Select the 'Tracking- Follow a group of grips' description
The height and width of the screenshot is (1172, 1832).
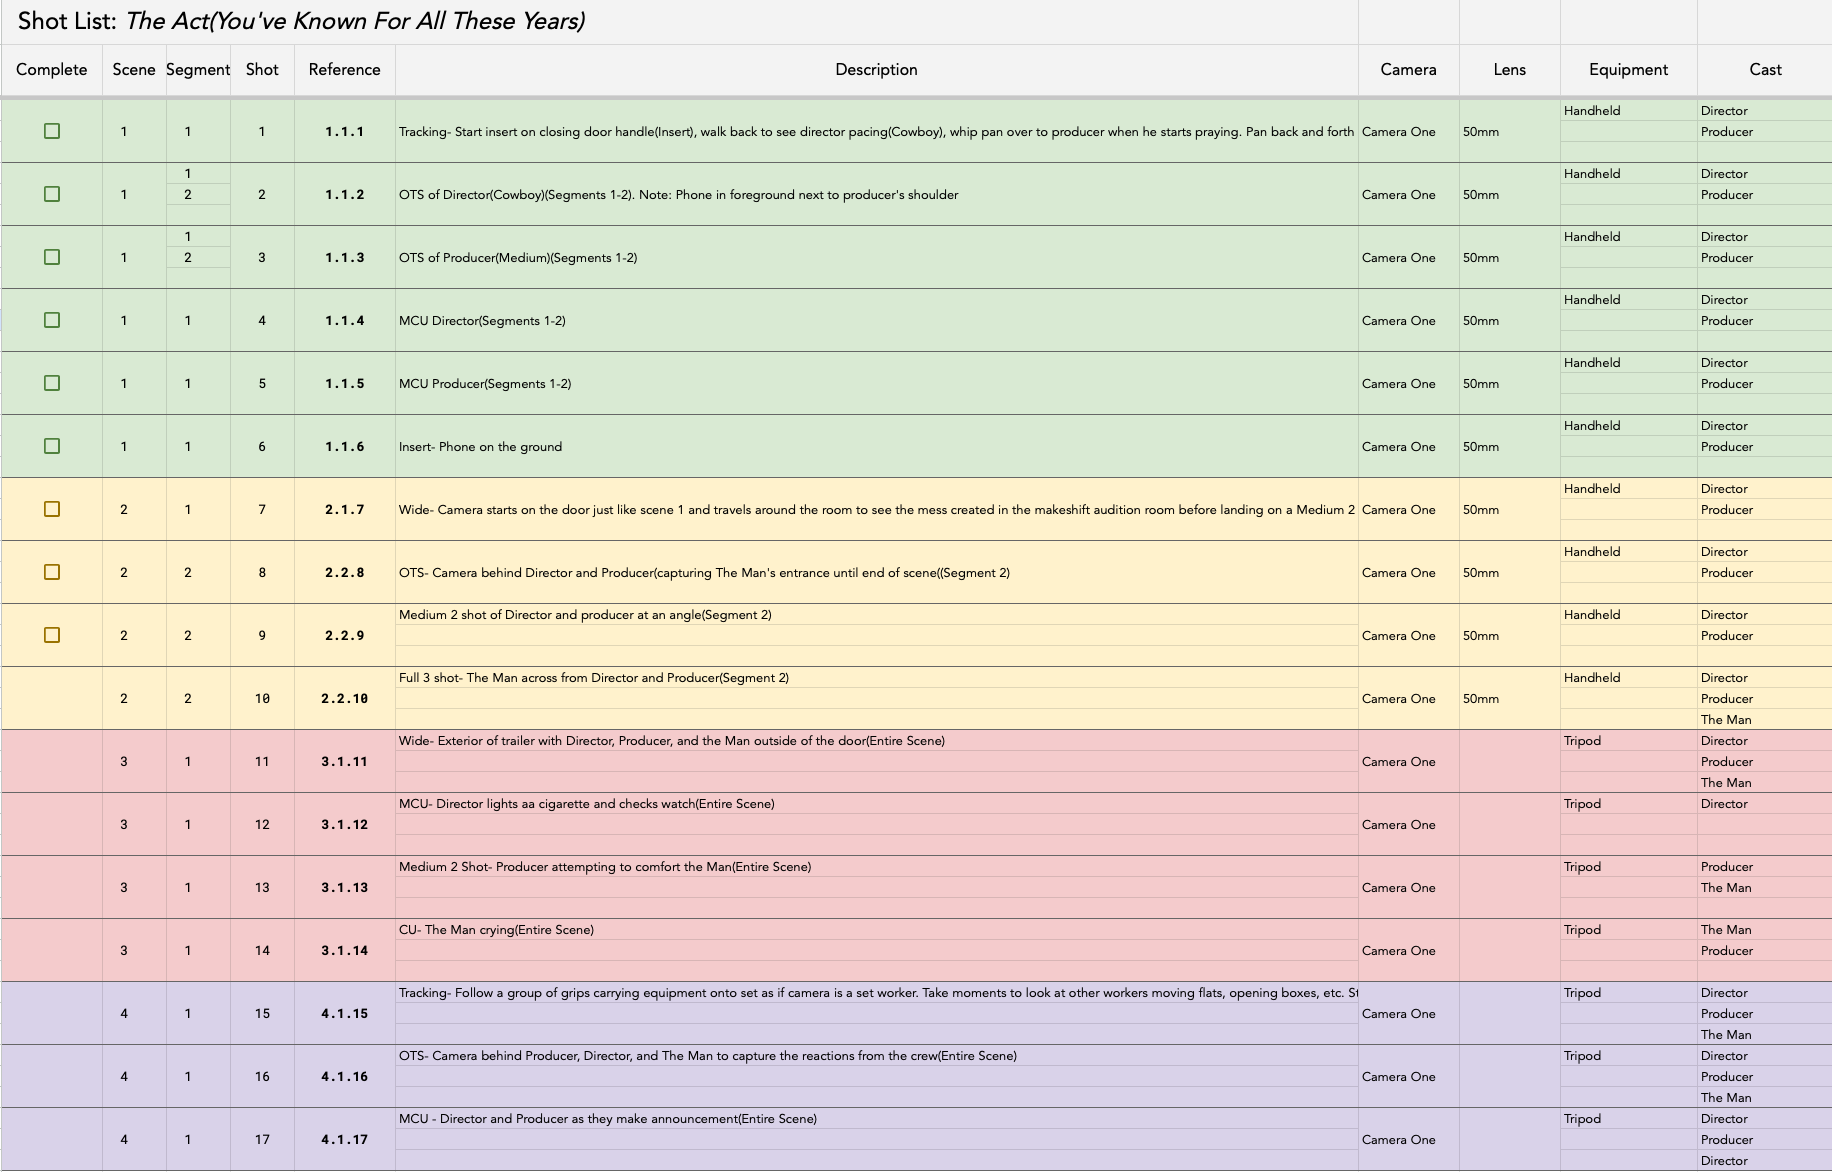coord(876,992)
